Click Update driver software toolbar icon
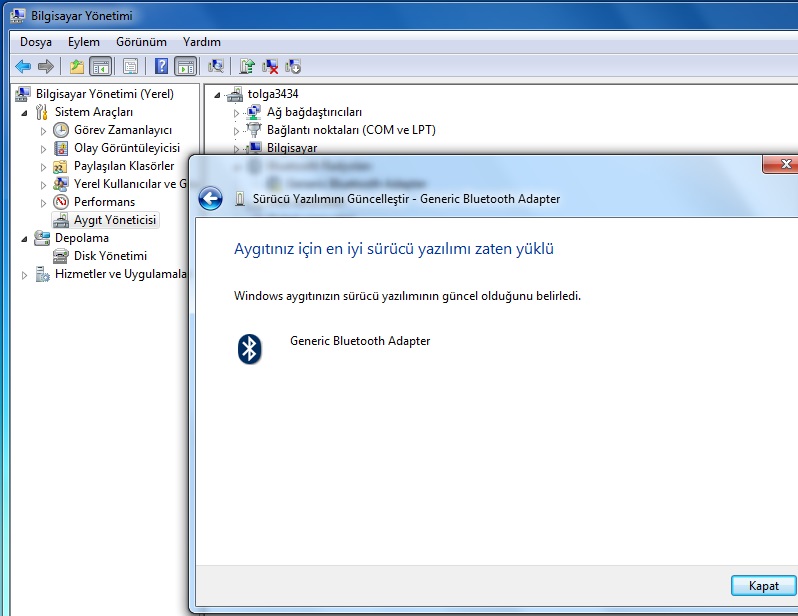Image resolution: width=798 pixels, height=616 pixels. [x=247, y=66]
